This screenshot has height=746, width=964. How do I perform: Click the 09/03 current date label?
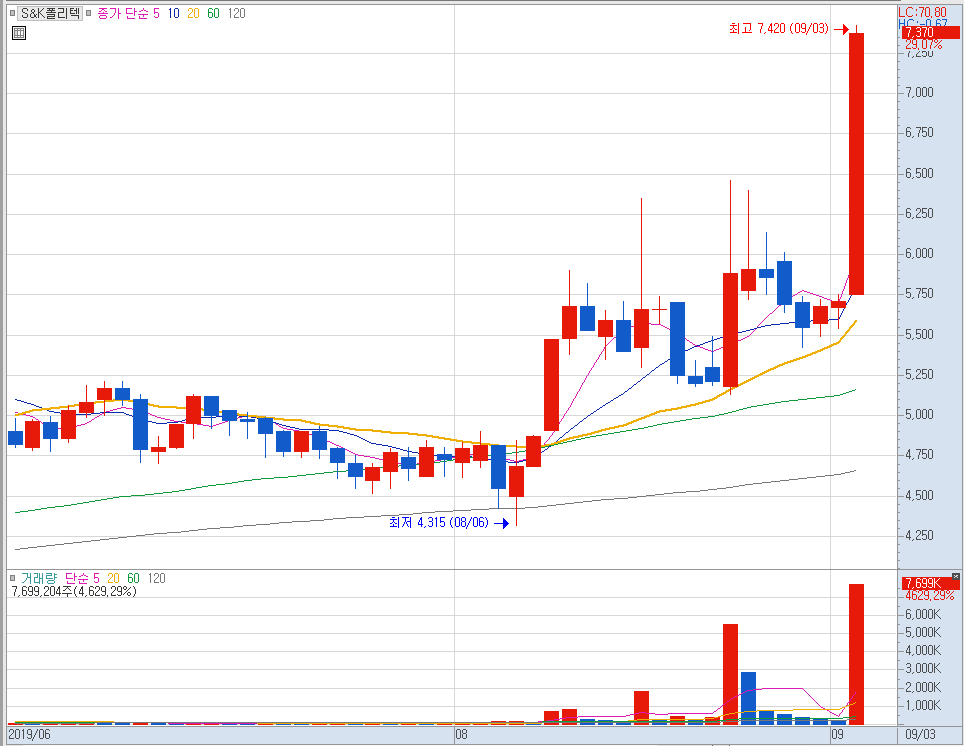coord(920,734)
